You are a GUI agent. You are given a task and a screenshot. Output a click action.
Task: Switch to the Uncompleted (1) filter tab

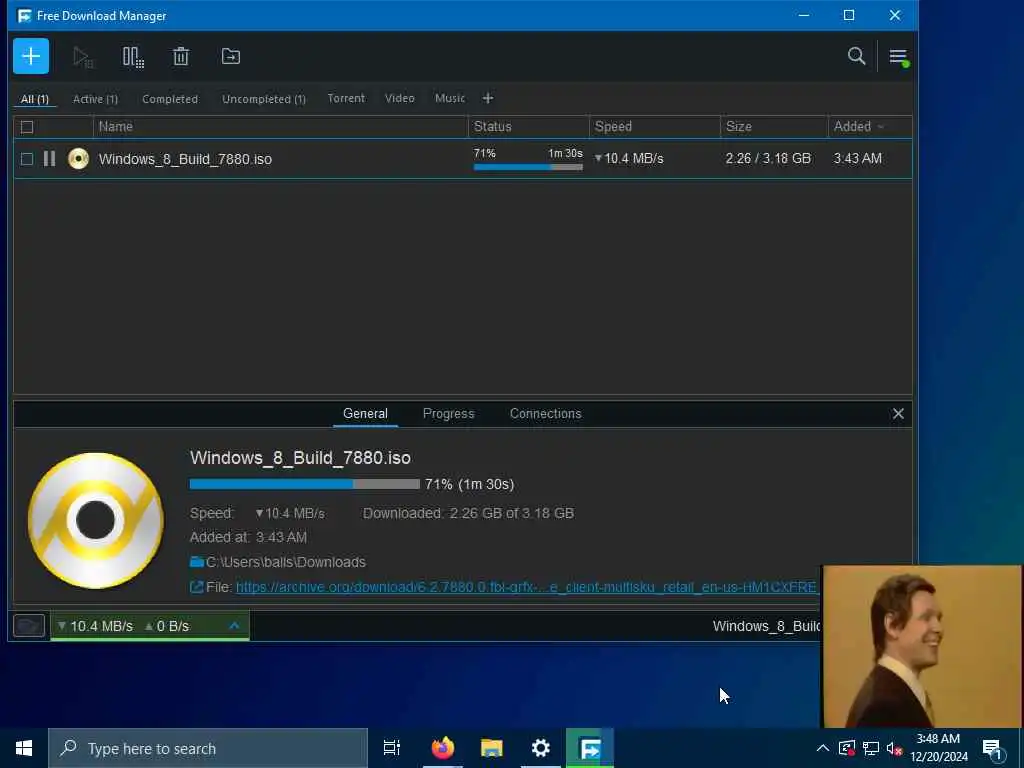[264, 99]
